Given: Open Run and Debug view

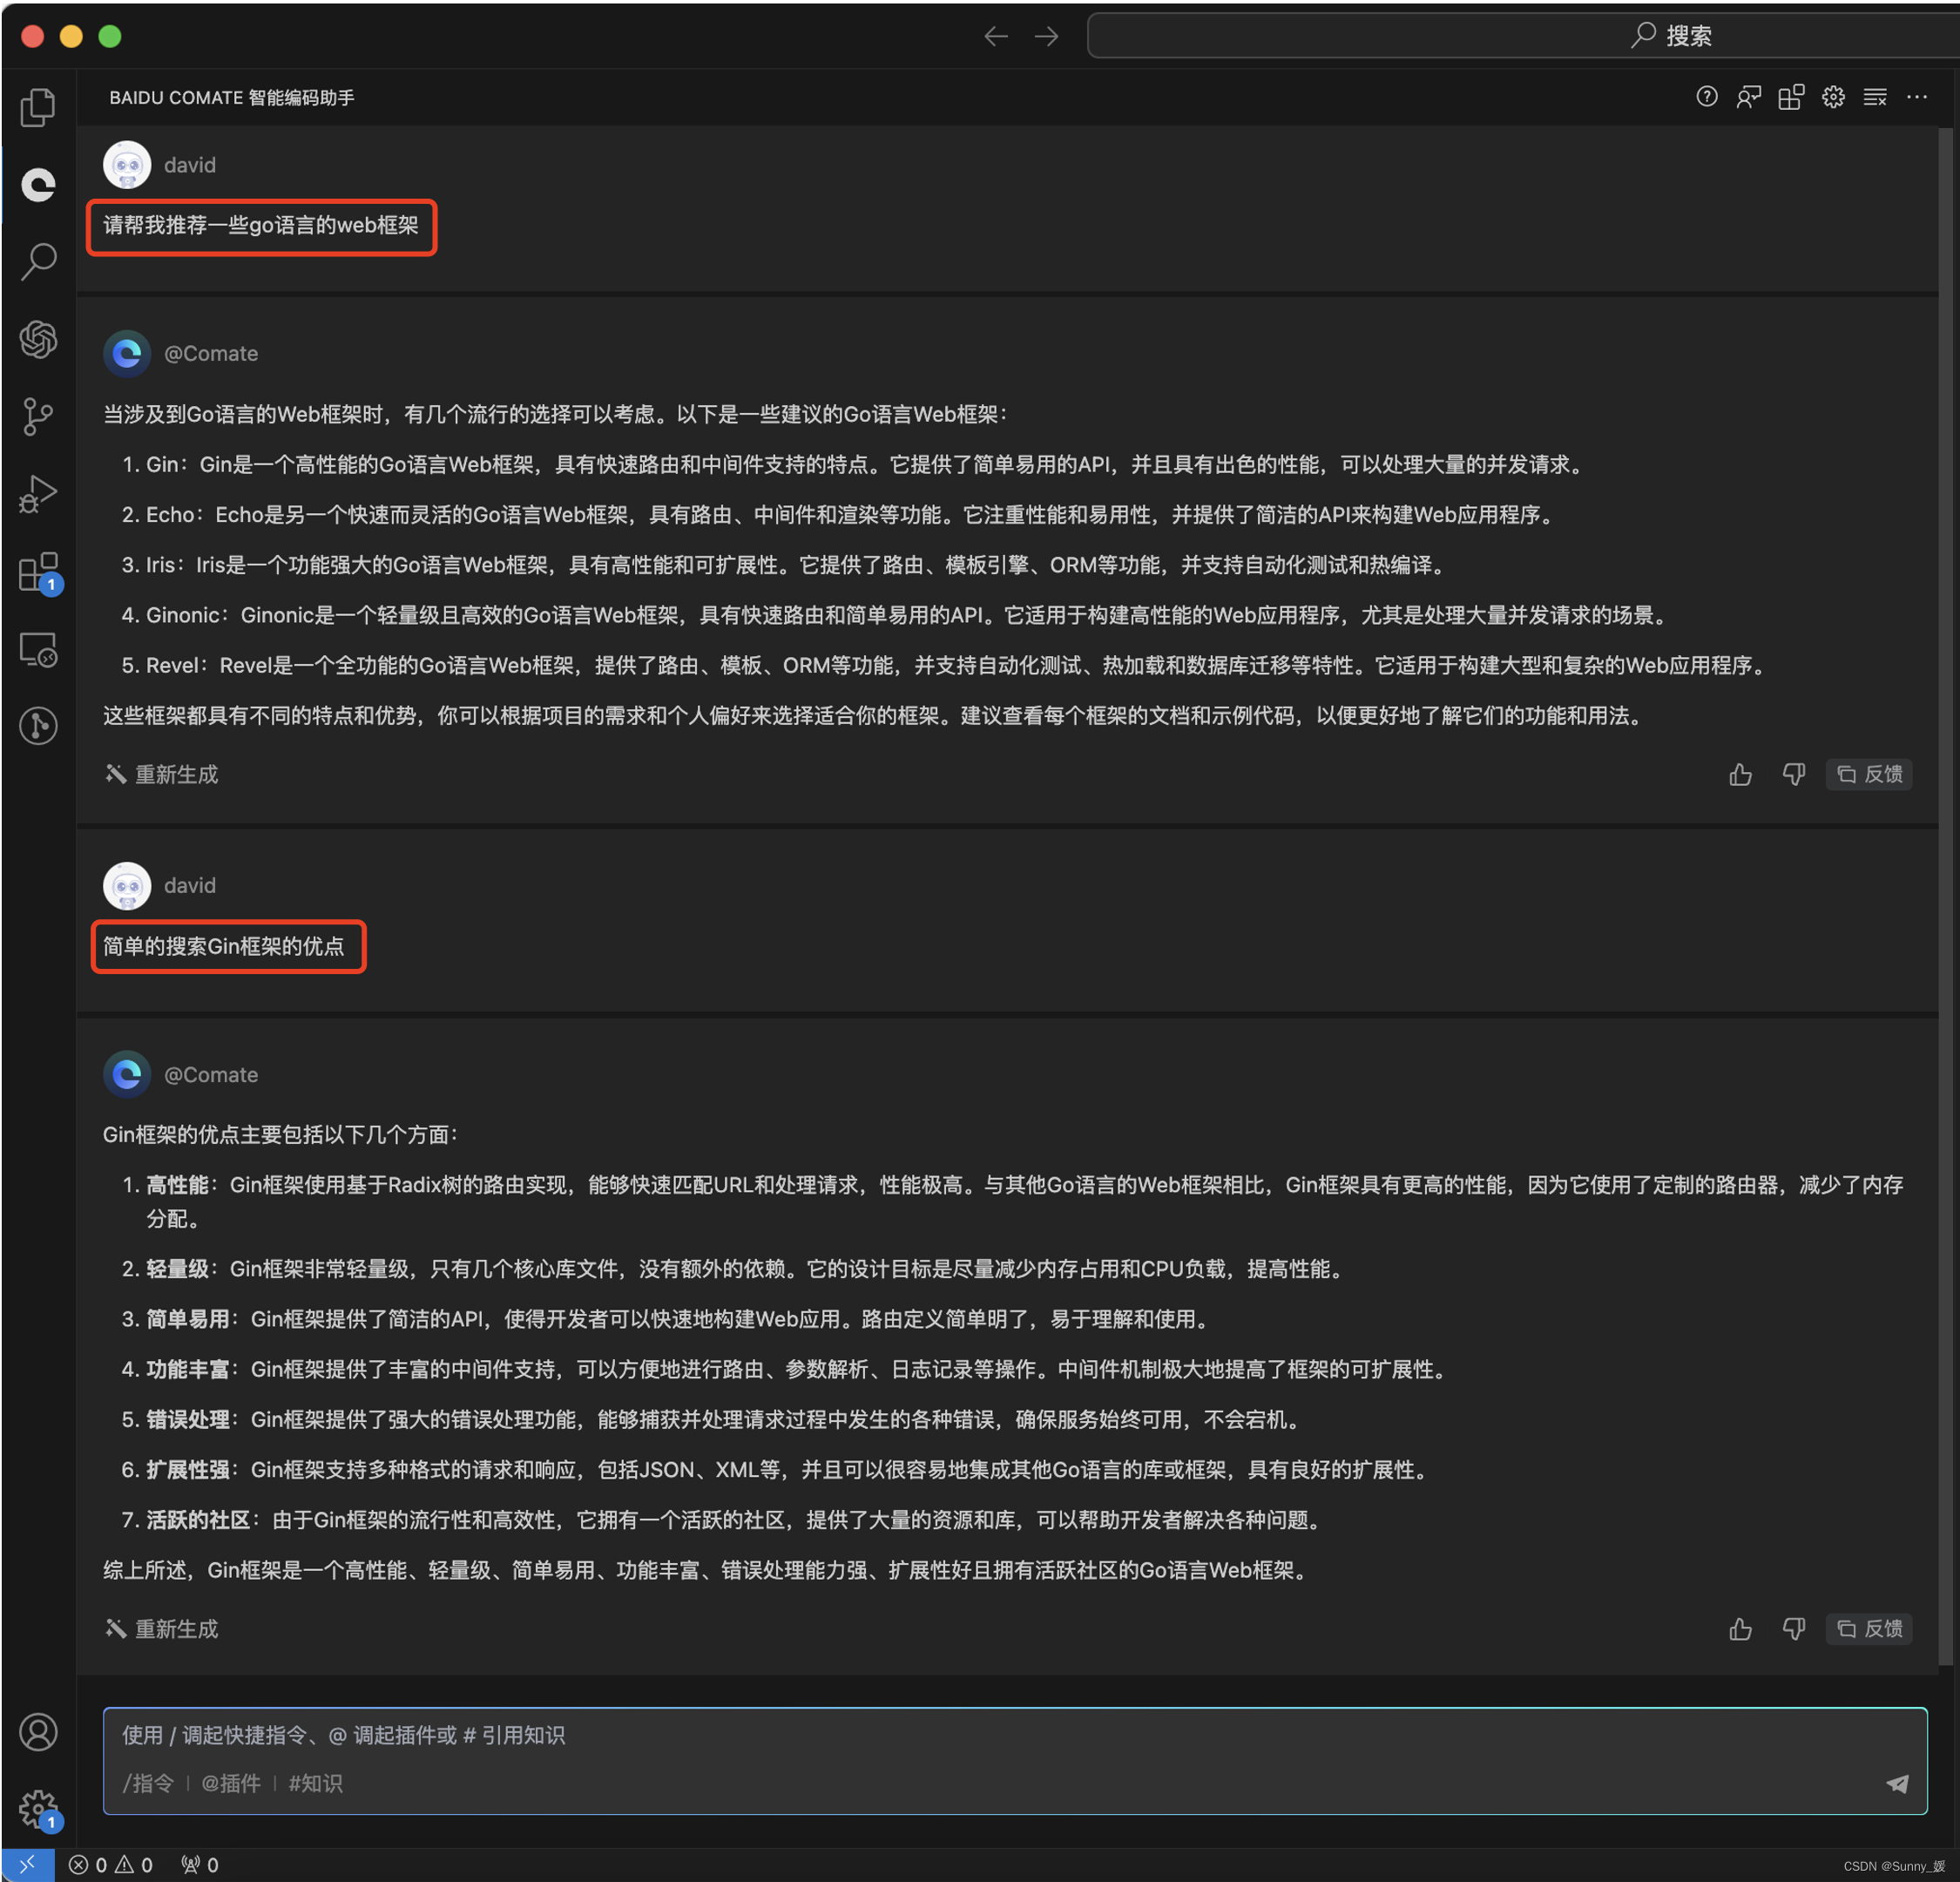Looking at the screenshot, I should pos(38,494).
